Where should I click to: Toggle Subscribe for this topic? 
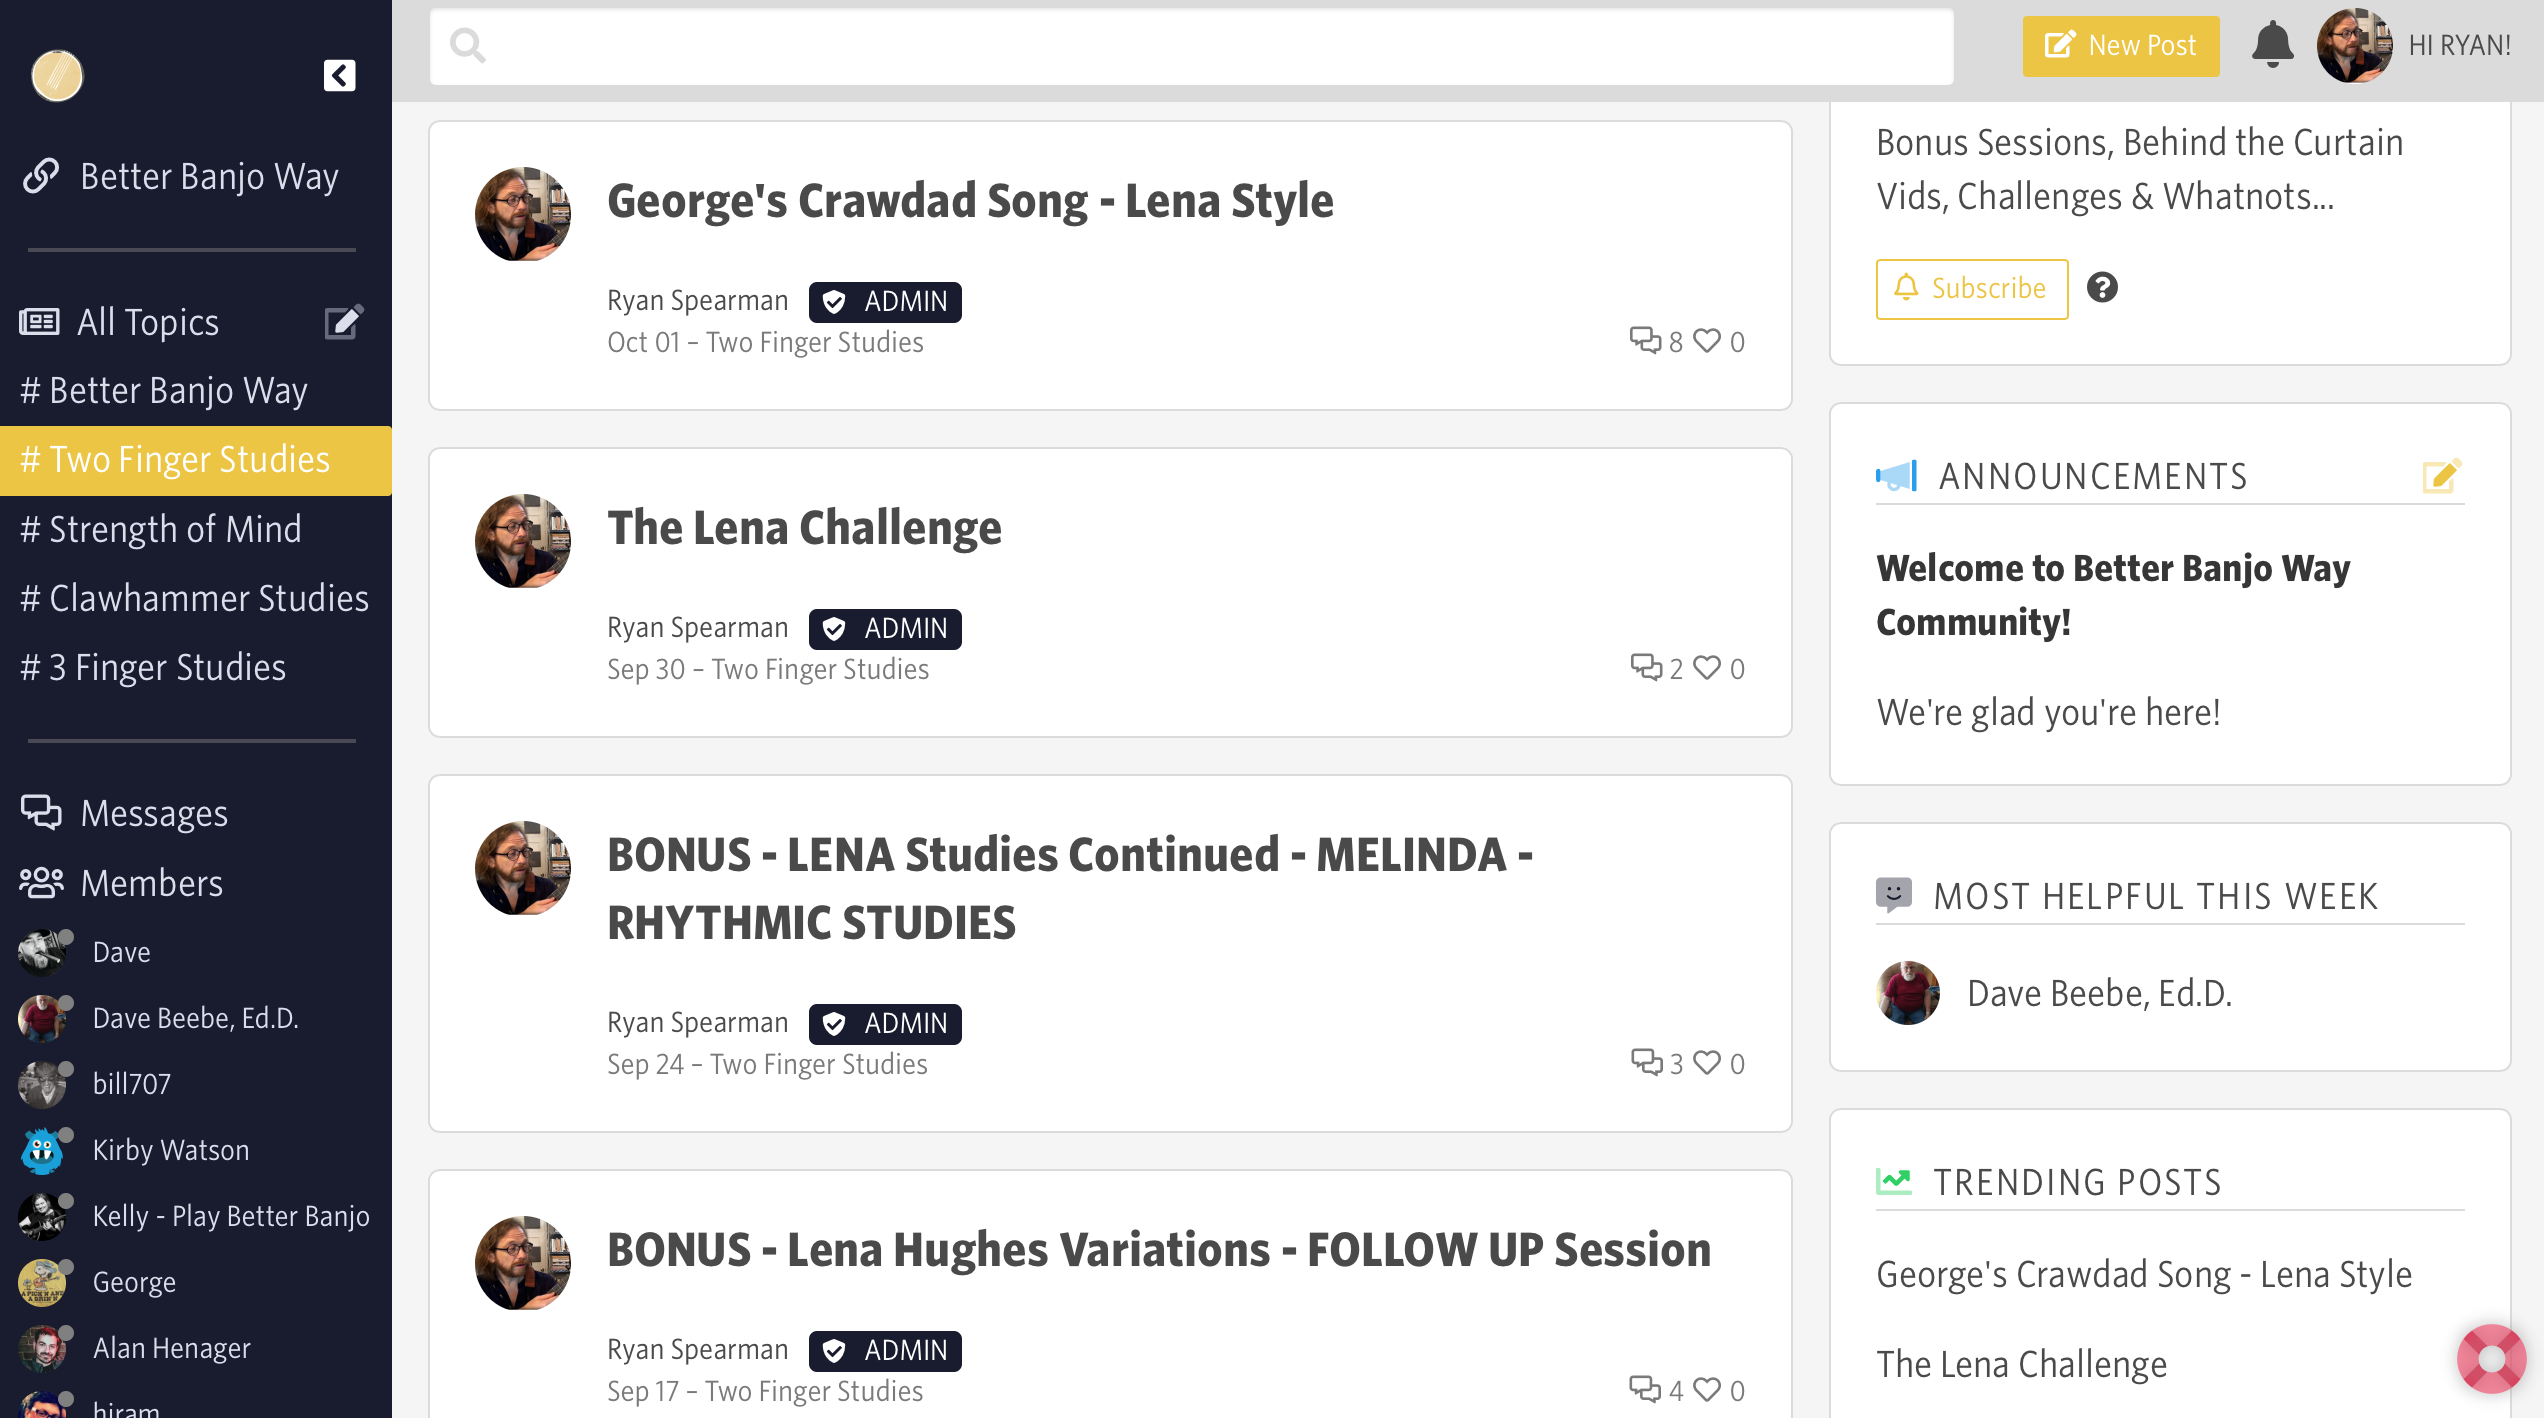1971,289
